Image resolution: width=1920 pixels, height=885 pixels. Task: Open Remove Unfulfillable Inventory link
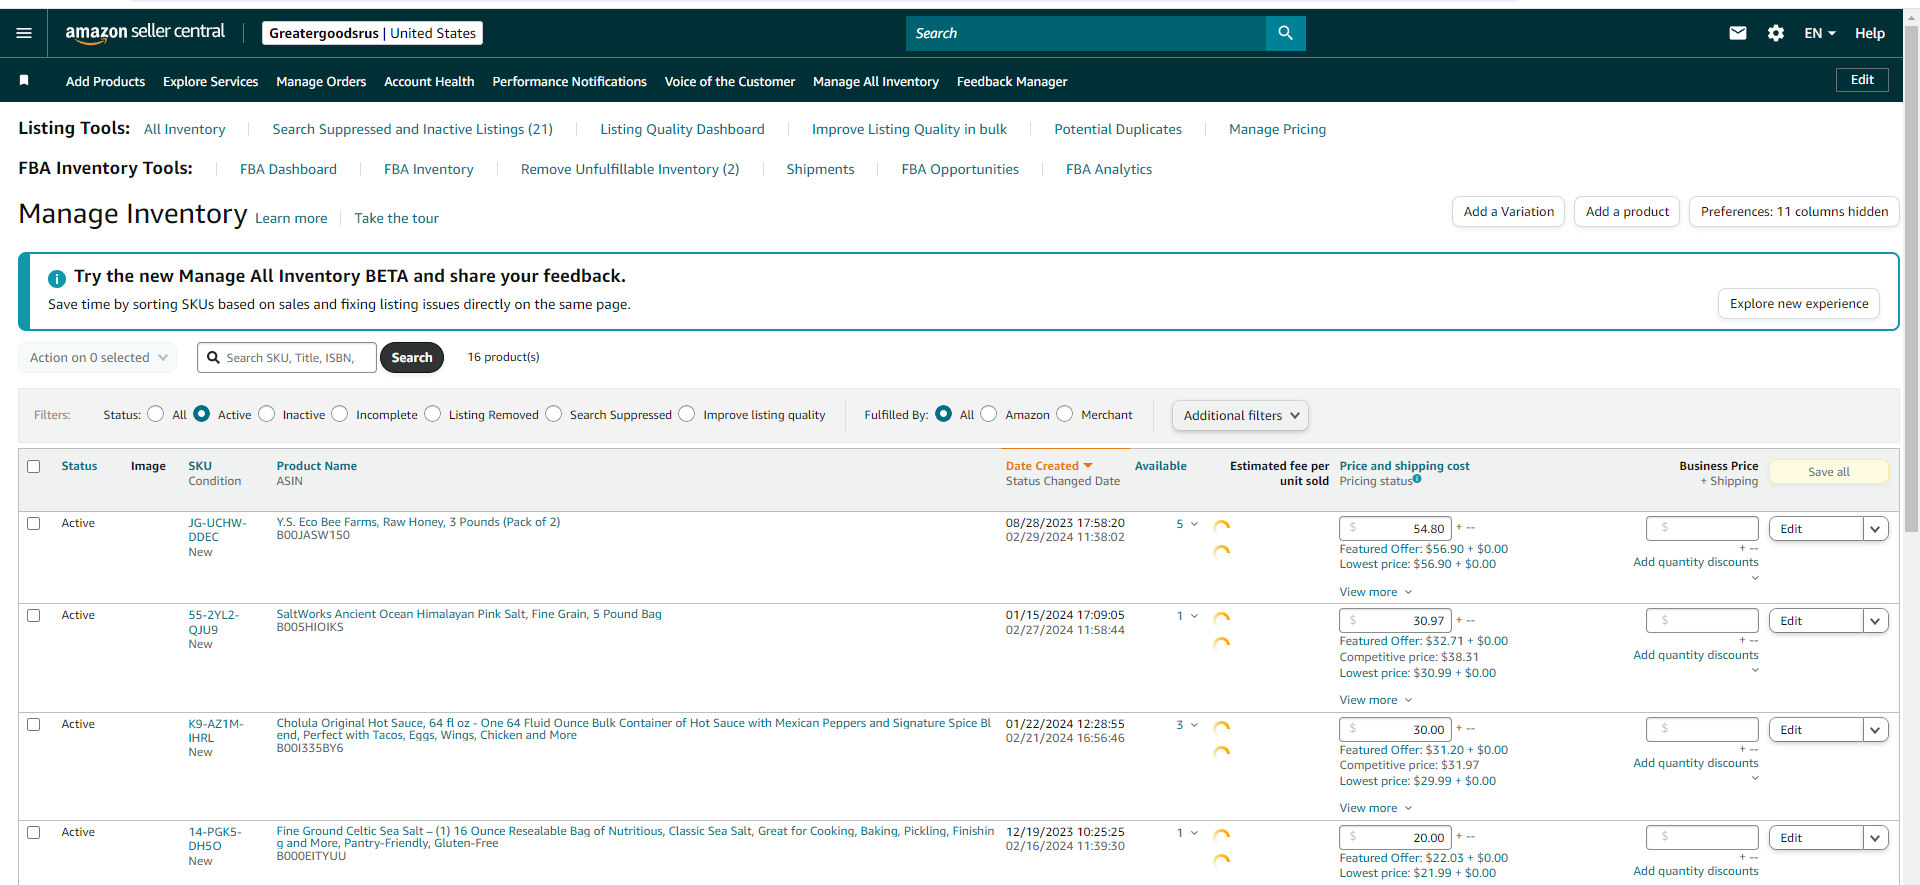click(630, 169)
